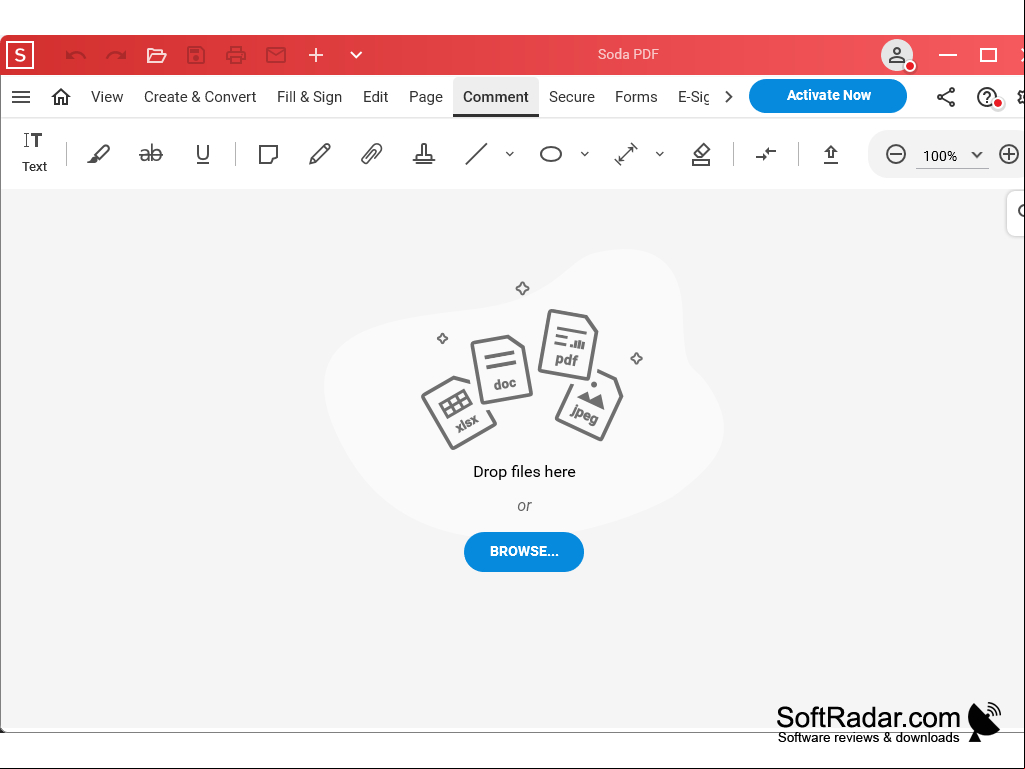This screenshot has width=1025, height=769.
Task: Expand the measure tool dropdown arrow
Action: 660,154
